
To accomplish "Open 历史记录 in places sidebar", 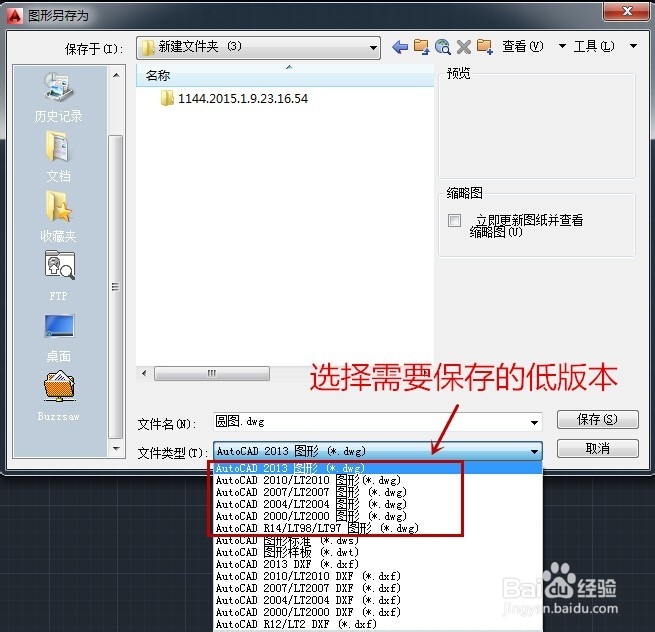I will click(58, 98).
